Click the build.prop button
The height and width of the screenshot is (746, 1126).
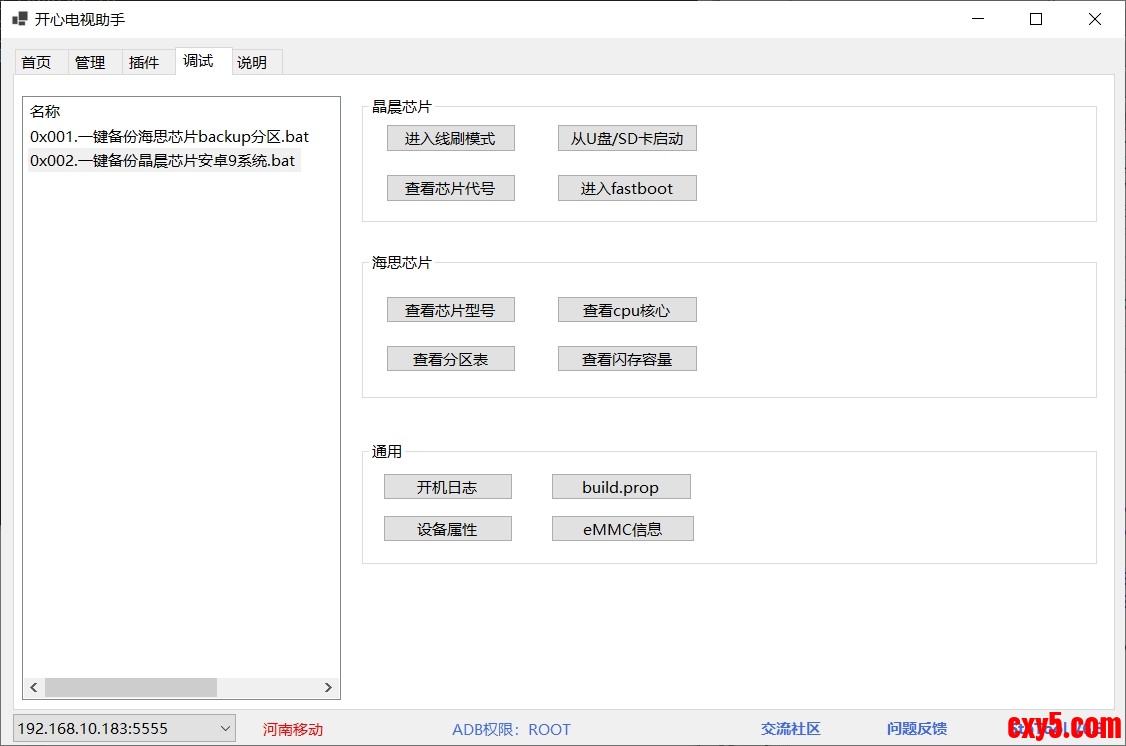click(620, 487)
